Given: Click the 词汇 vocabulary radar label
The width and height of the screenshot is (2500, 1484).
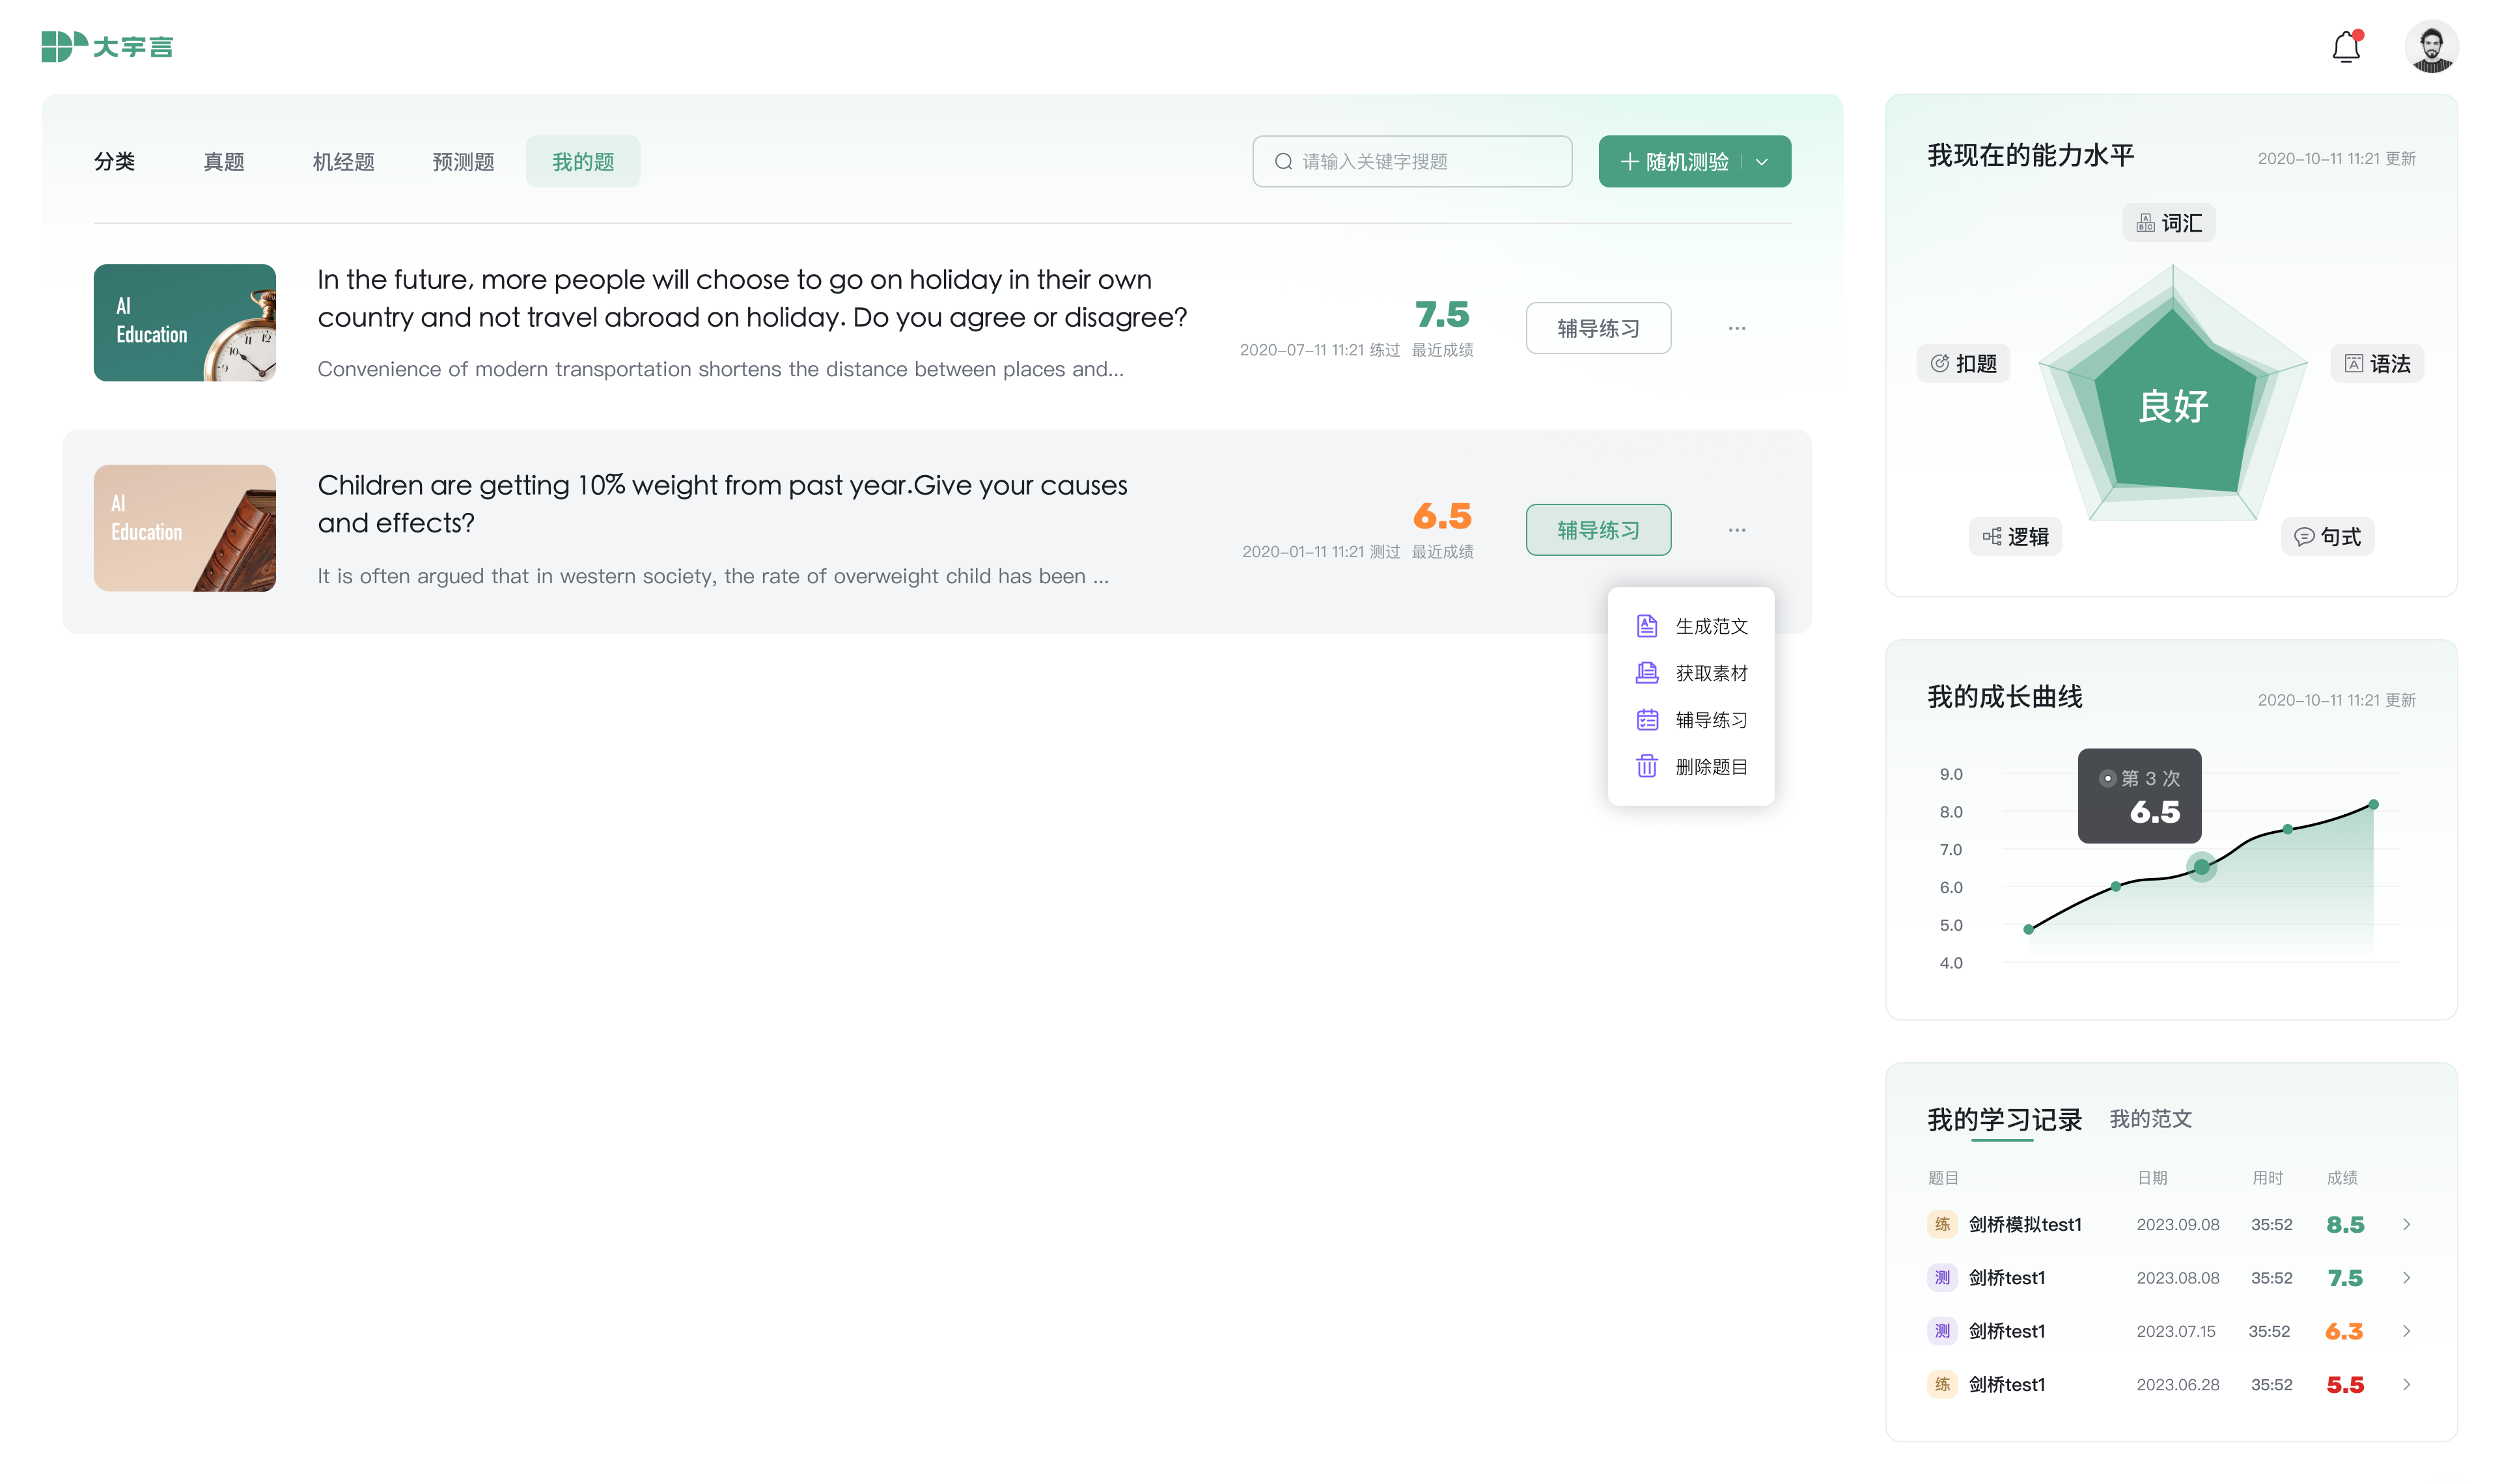Looking at the screenshot, I should 2169,223.
